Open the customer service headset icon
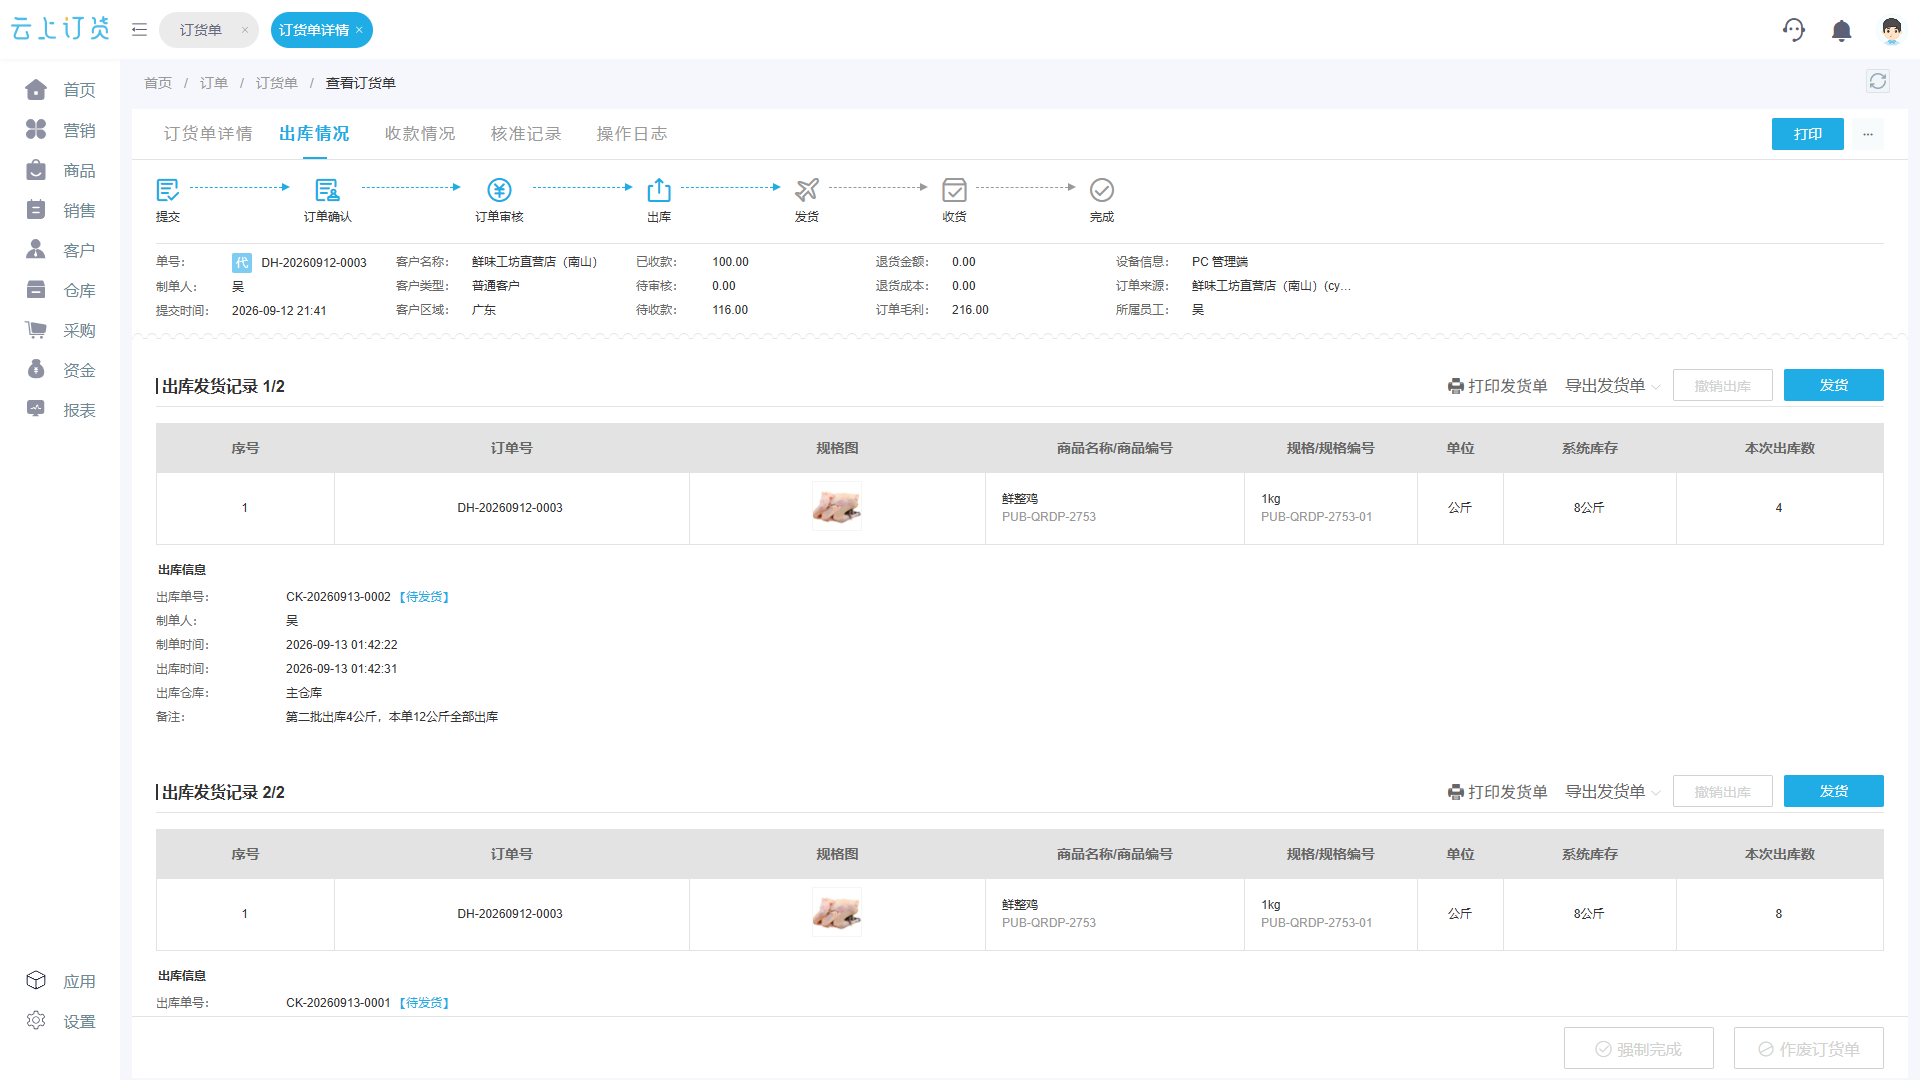1920x1080 pixels. [1794, 30]
